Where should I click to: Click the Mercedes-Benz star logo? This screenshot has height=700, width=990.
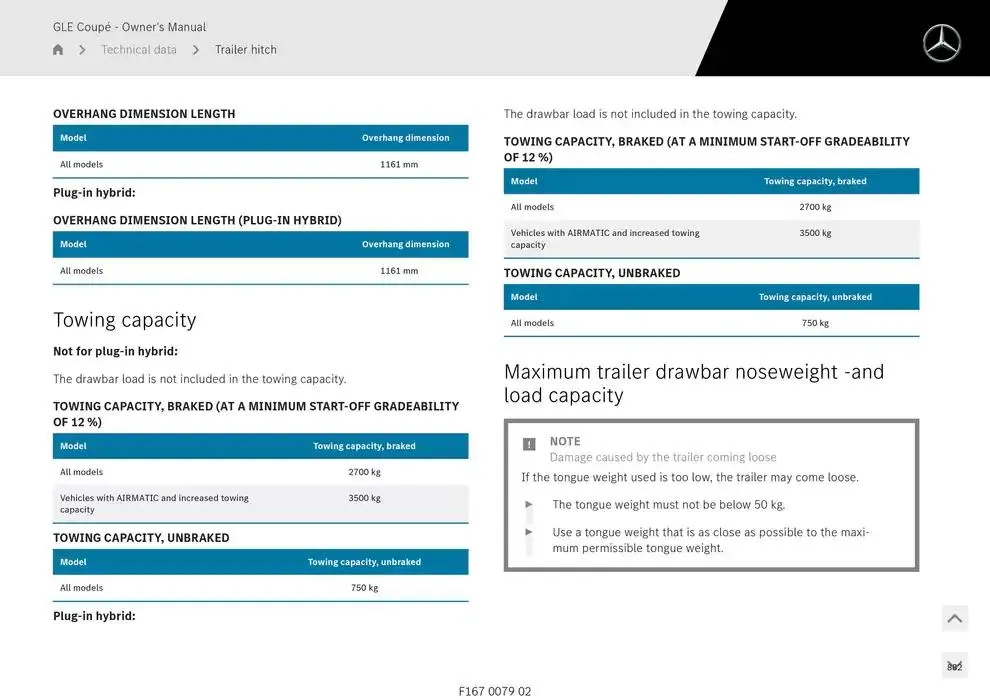[941, 43]
